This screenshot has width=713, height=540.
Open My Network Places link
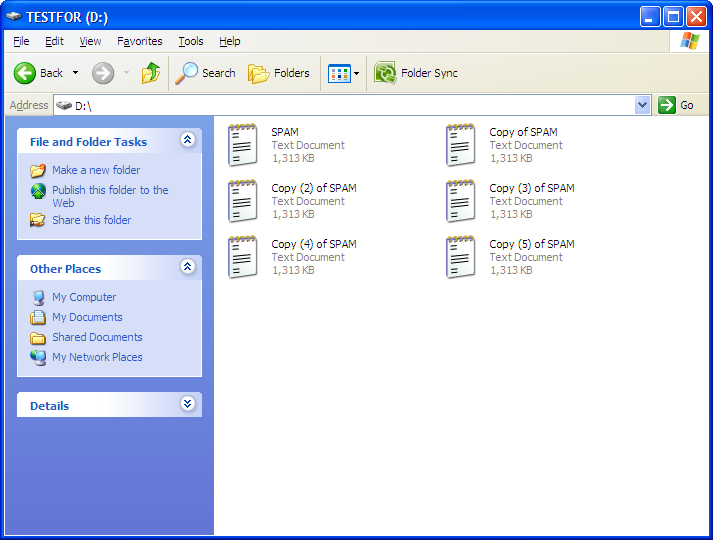point(97,357)
